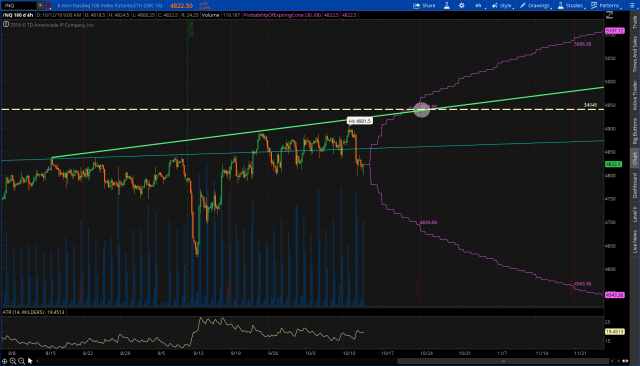The width and height of the screenshot is (640, 366).
Task: Click the magenta 5107.12 axis tag
Action: tap(615, 31)
